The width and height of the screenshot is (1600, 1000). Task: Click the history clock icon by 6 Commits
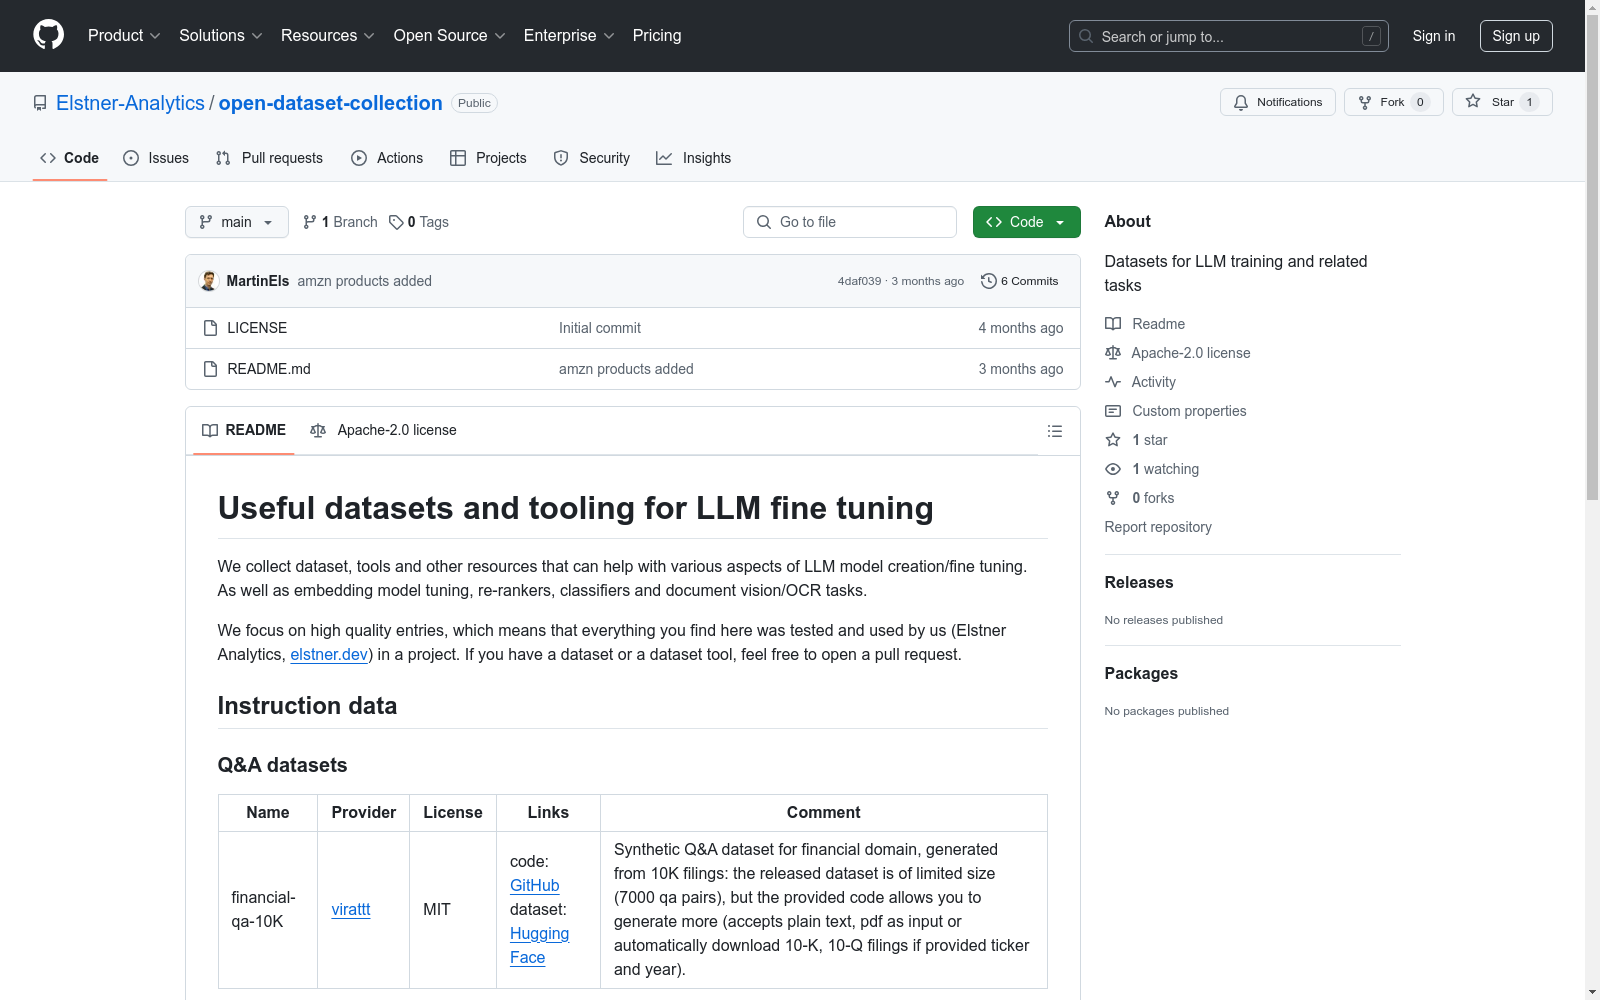pyautogui.click(x=989, y=281)
